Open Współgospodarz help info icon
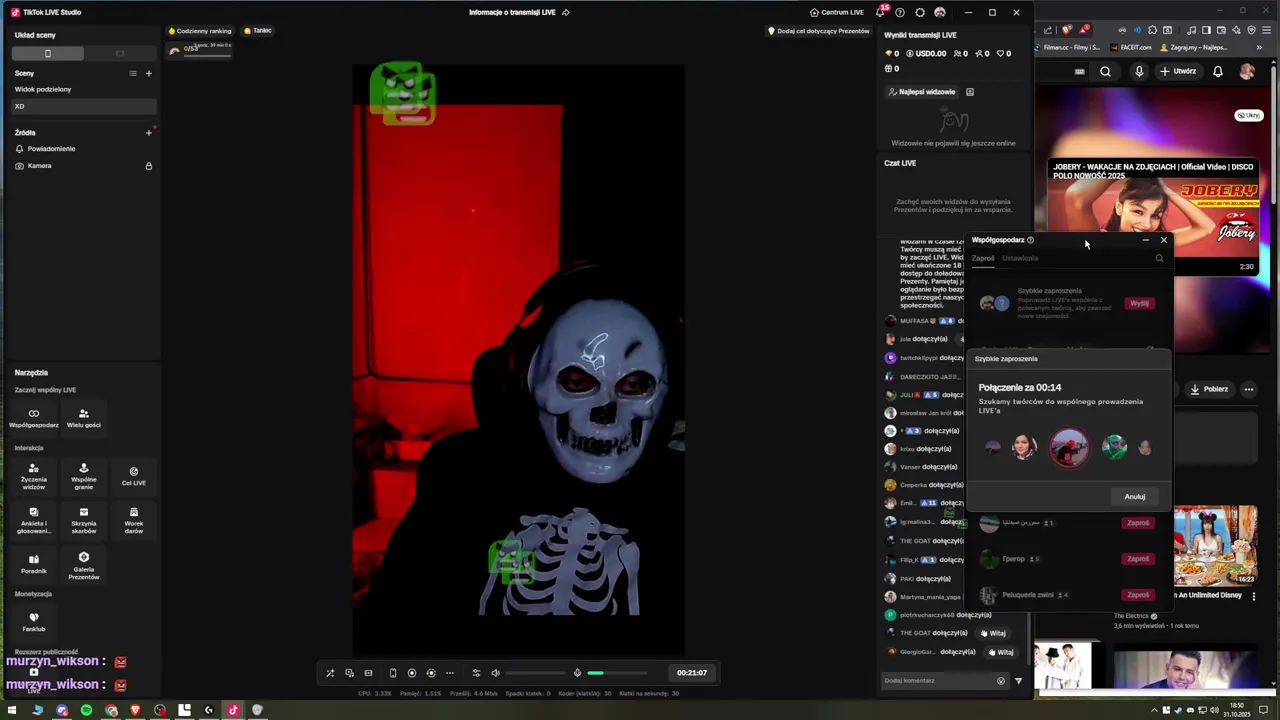 coord(1030,240)
